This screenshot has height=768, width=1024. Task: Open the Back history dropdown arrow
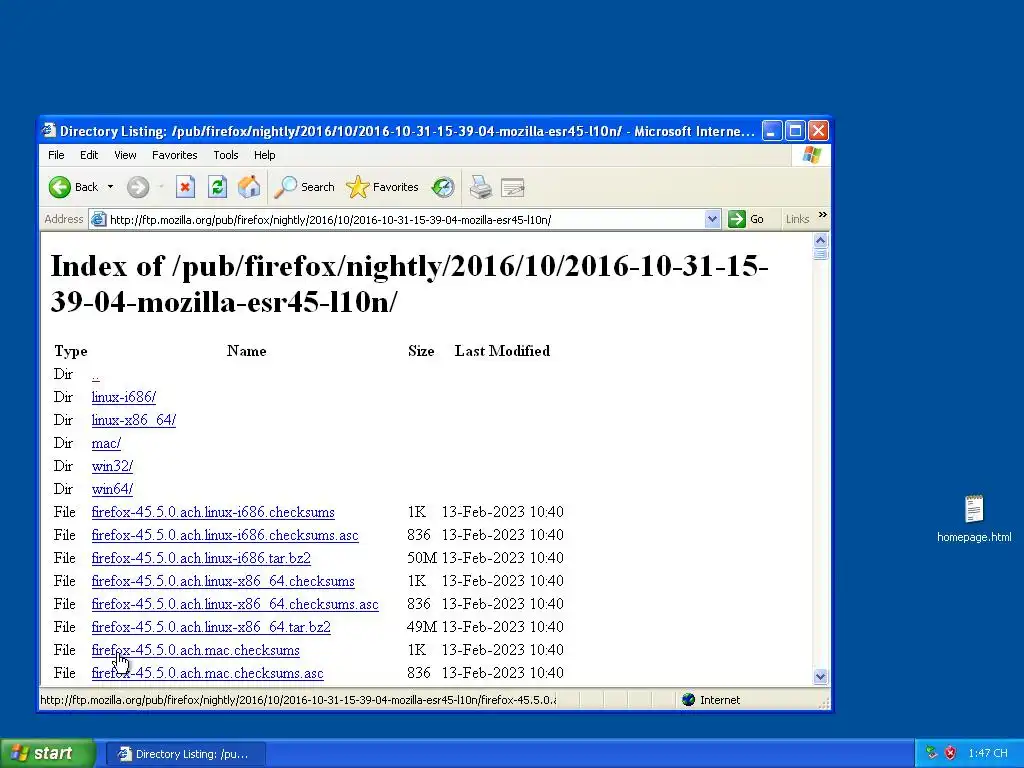click(x=110, y=187)
